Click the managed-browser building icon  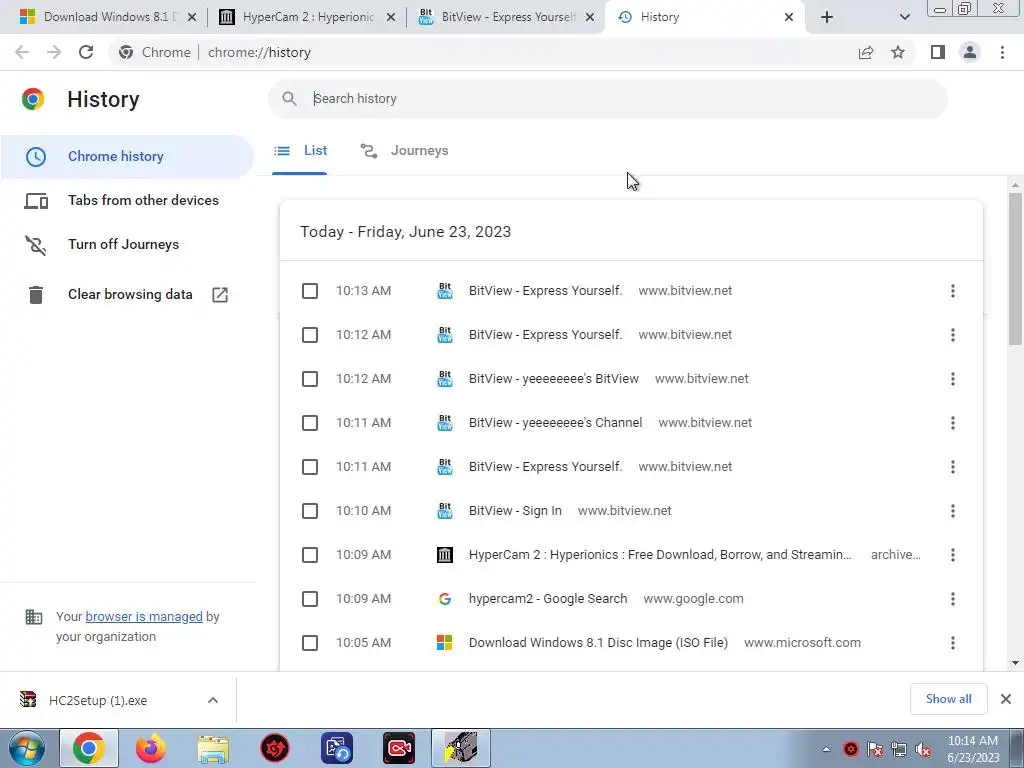(33, 617)
